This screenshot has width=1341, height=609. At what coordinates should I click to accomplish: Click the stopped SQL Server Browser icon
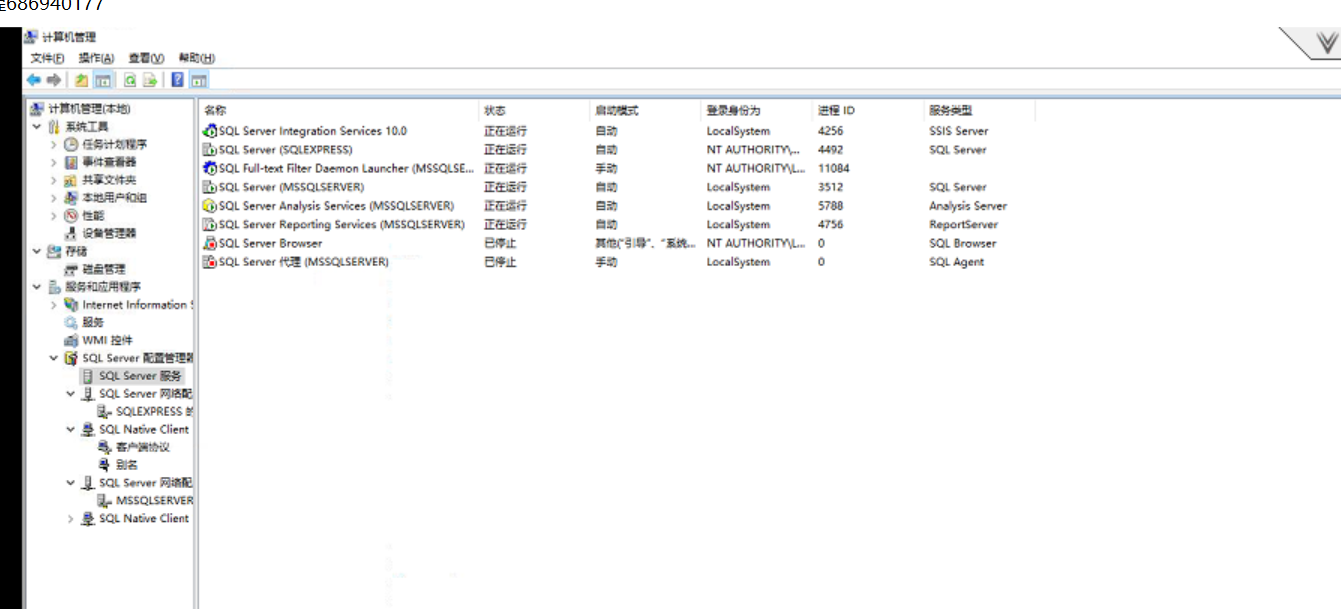point(209,243)
